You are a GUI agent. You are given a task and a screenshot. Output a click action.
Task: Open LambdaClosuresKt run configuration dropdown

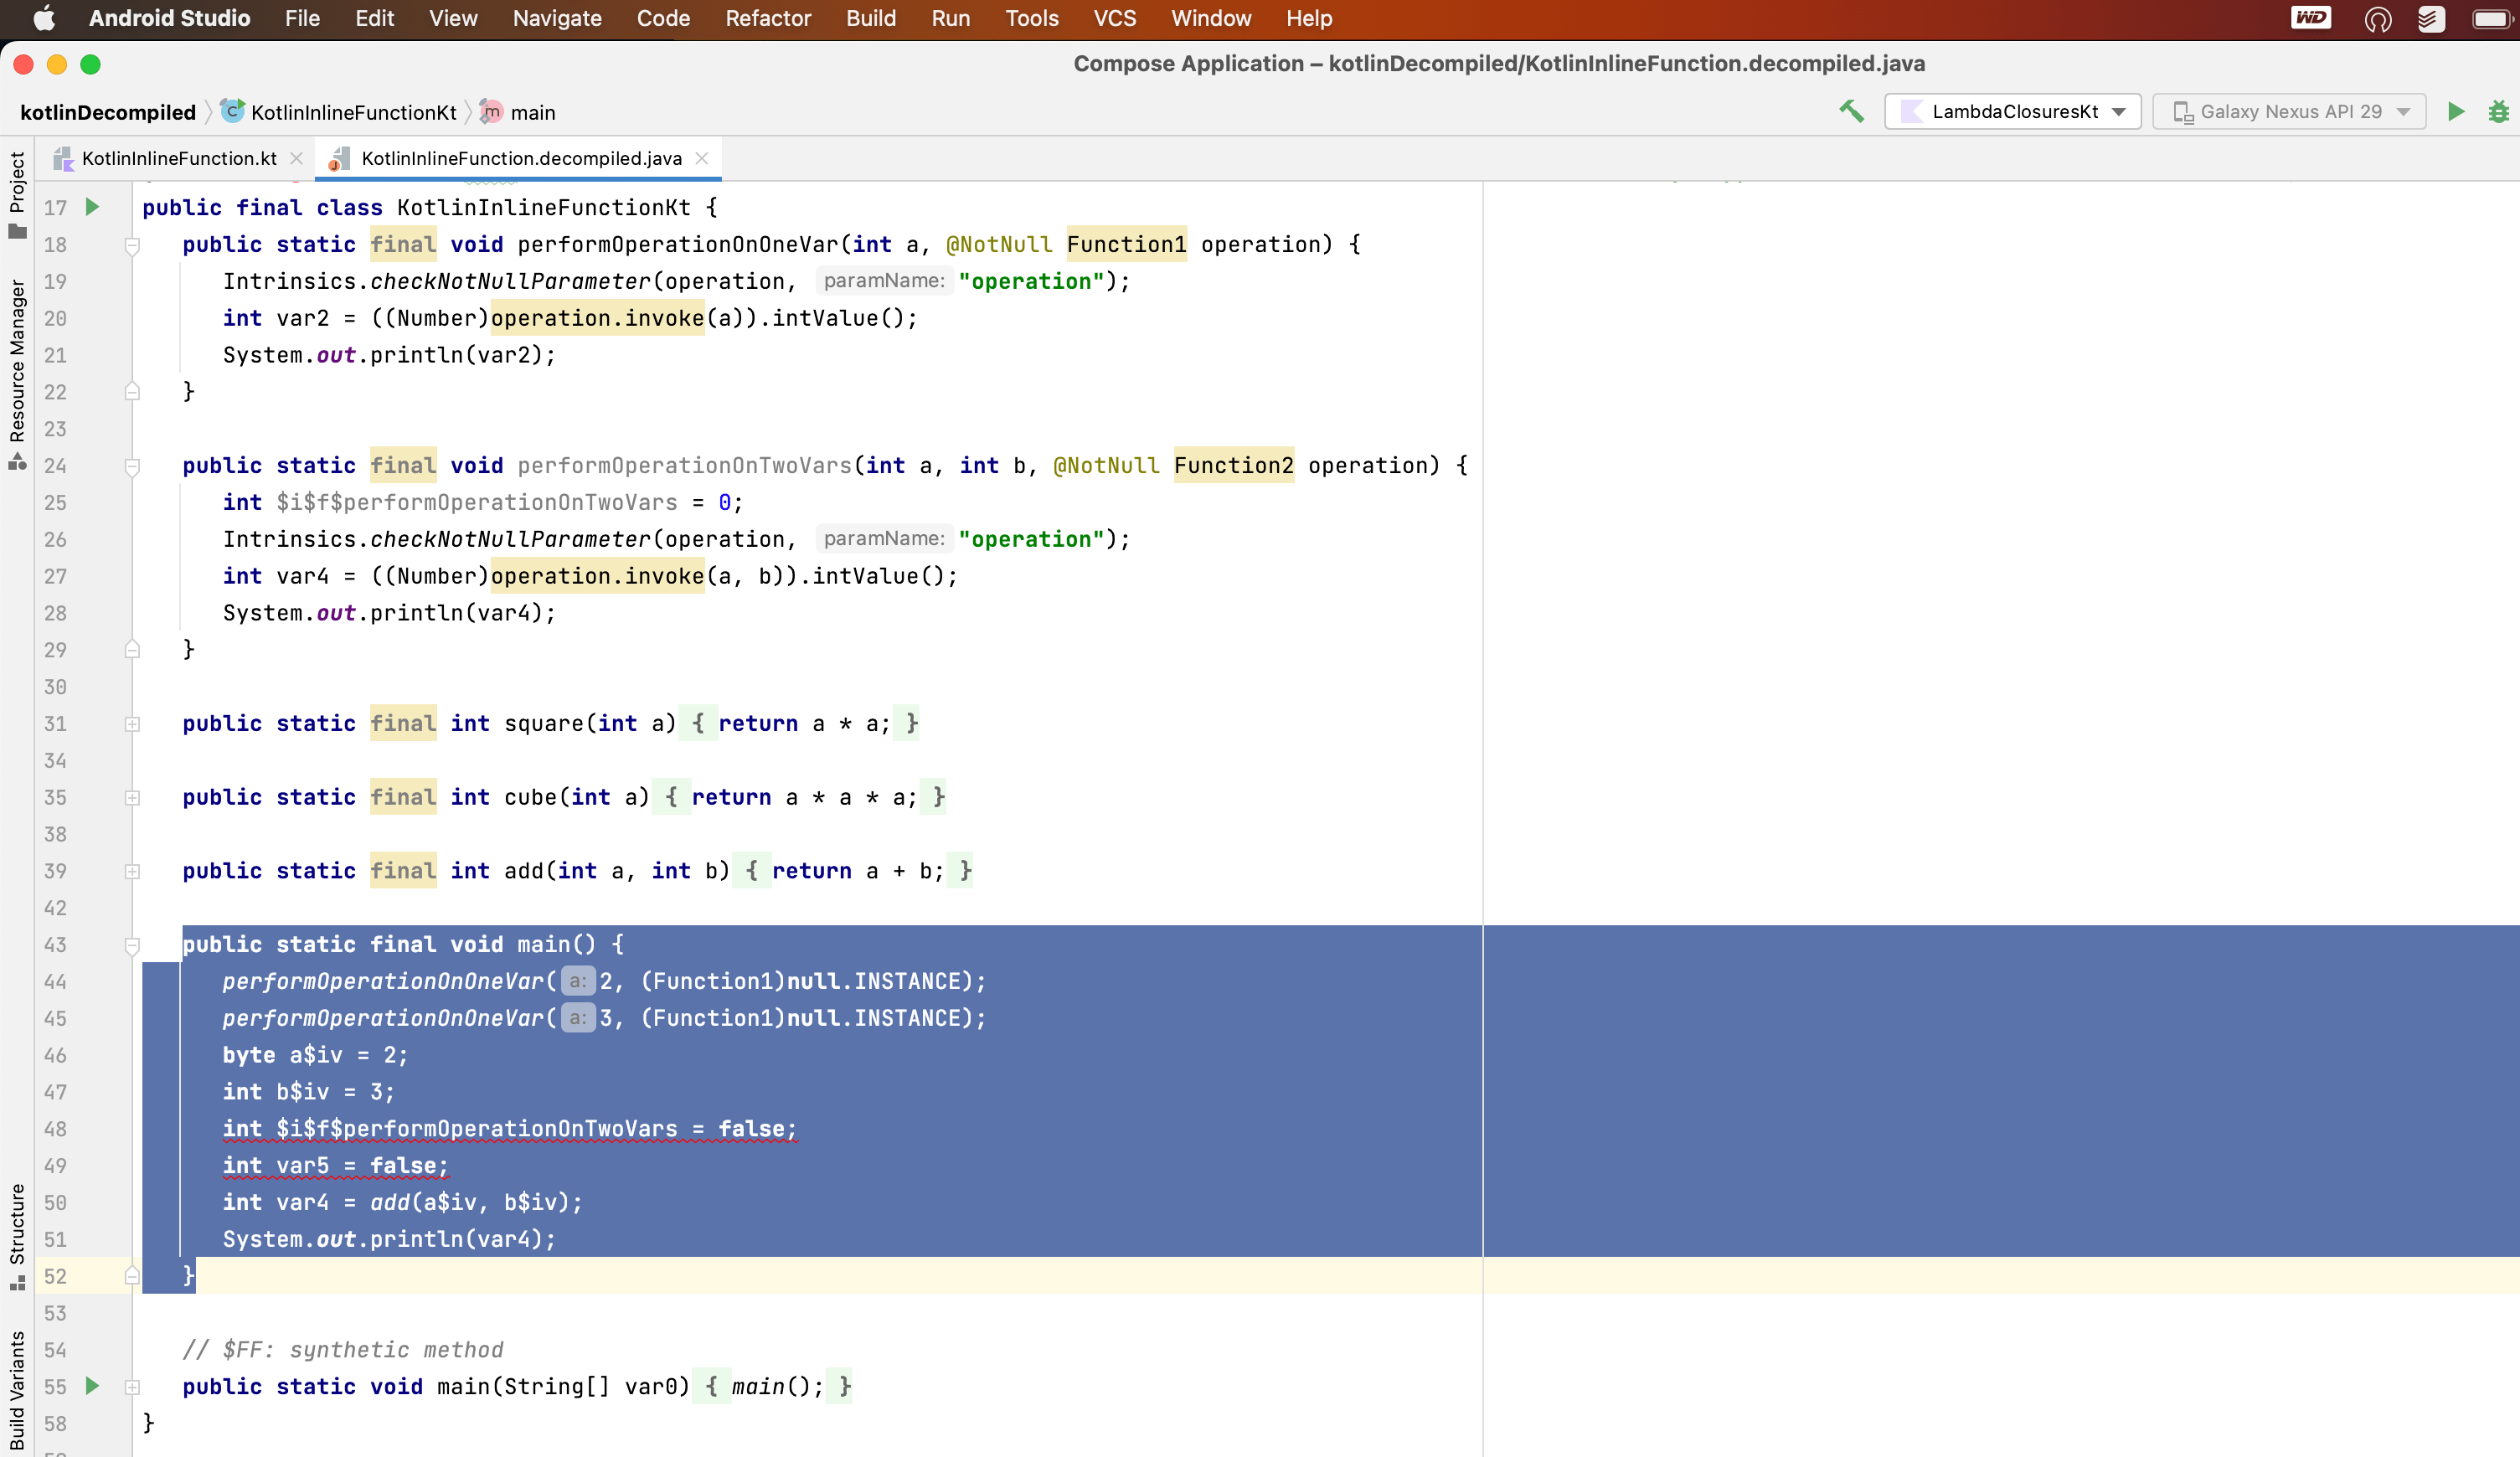tap(2012, 111)
